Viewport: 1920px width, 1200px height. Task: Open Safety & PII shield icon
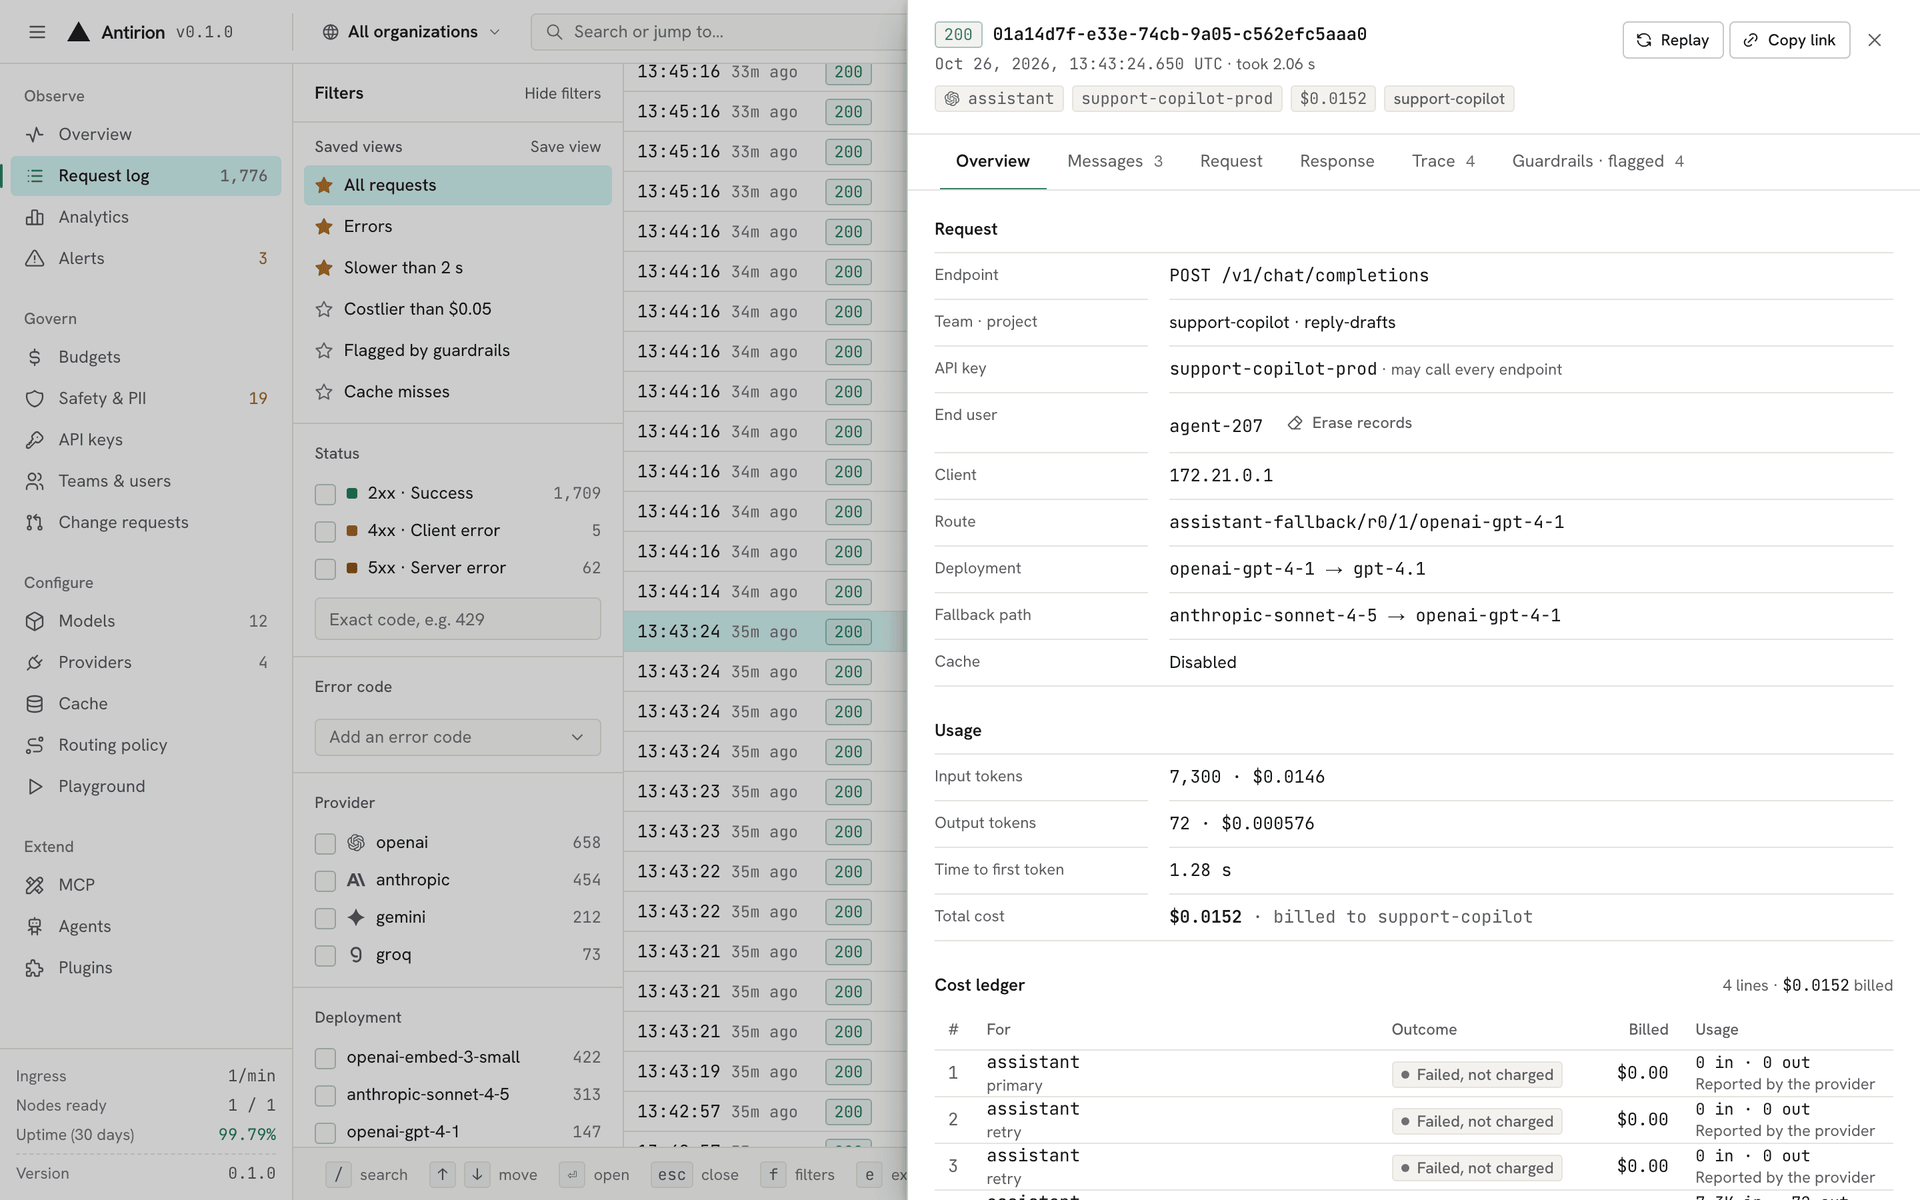coord(35,398)
